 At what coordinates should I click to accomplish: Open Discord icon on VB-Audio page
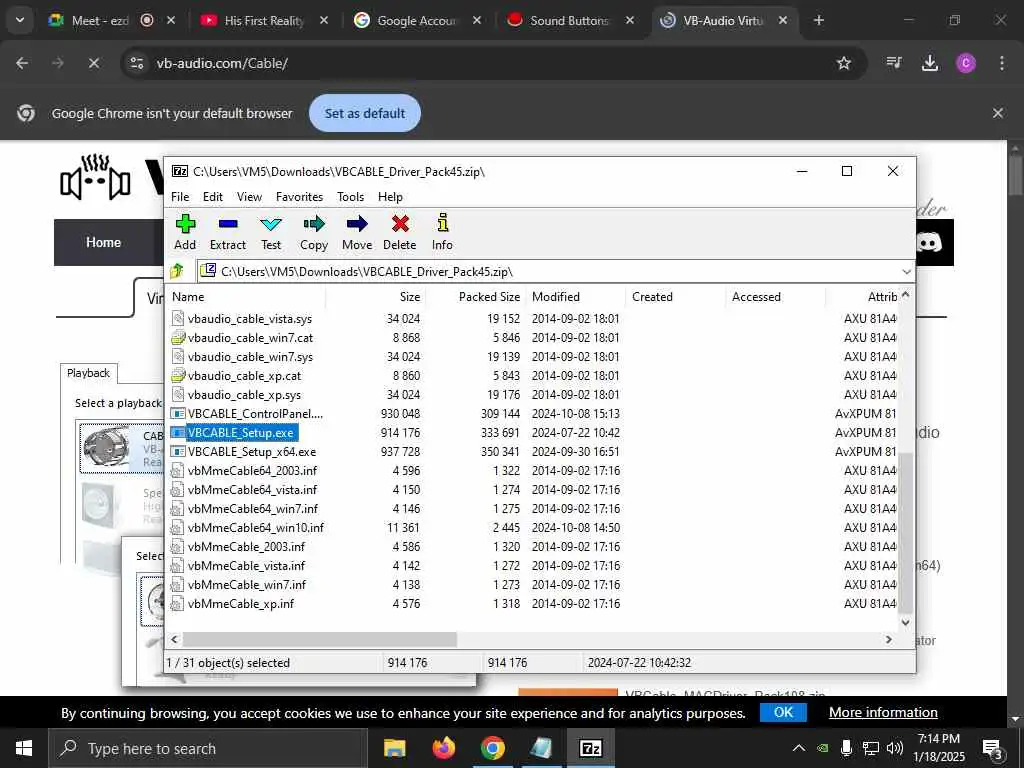click(x=929, y=242)
